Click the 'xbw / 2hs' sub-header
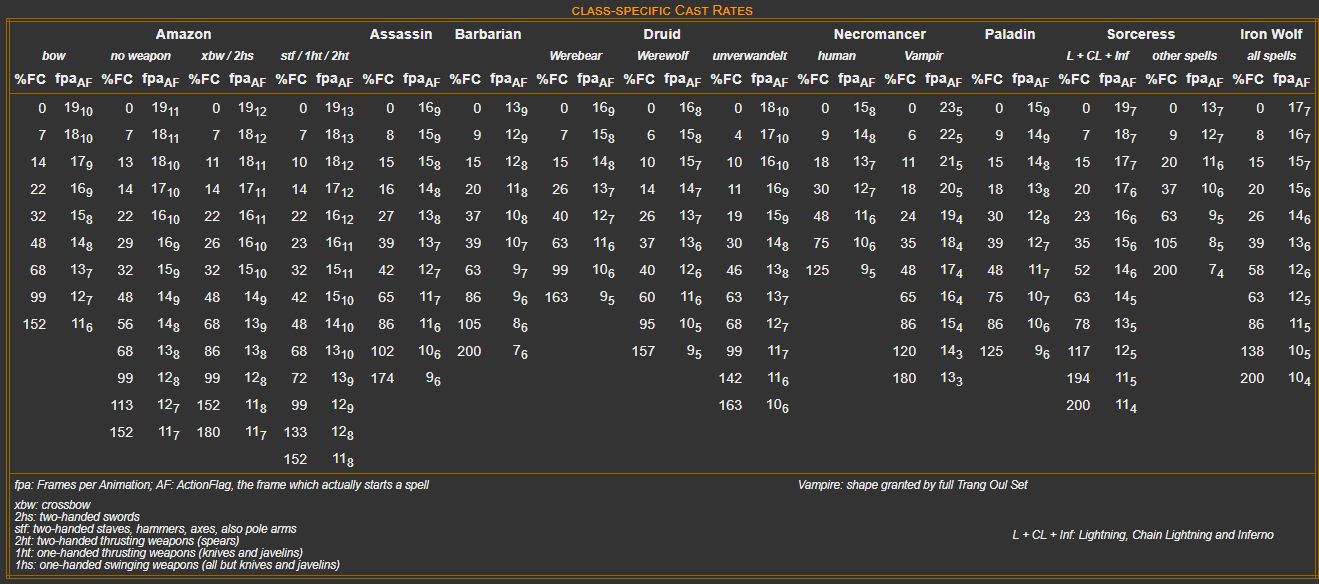Viewport: 1319px width, 584px height. [227, 56]
